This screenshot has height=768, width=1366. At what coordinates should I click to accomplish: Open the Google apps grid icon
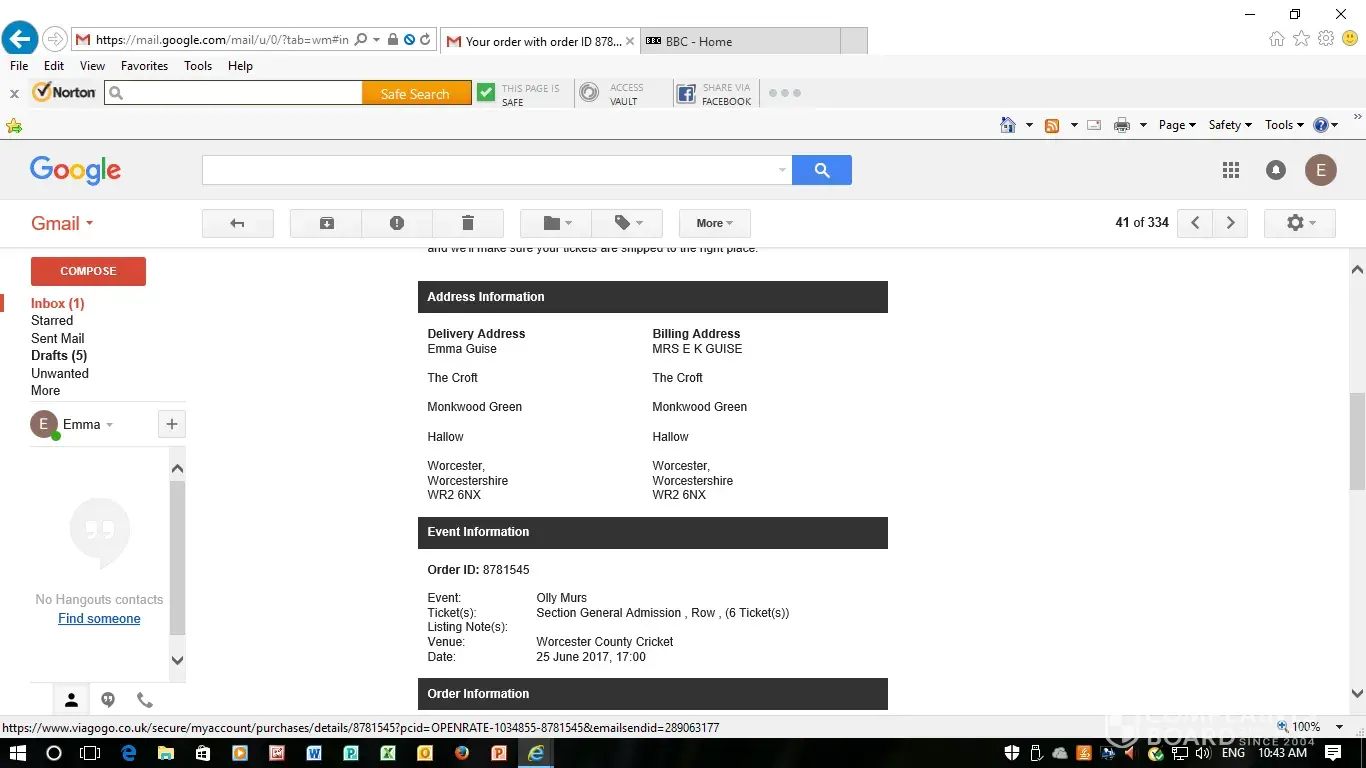[1230, 170]
